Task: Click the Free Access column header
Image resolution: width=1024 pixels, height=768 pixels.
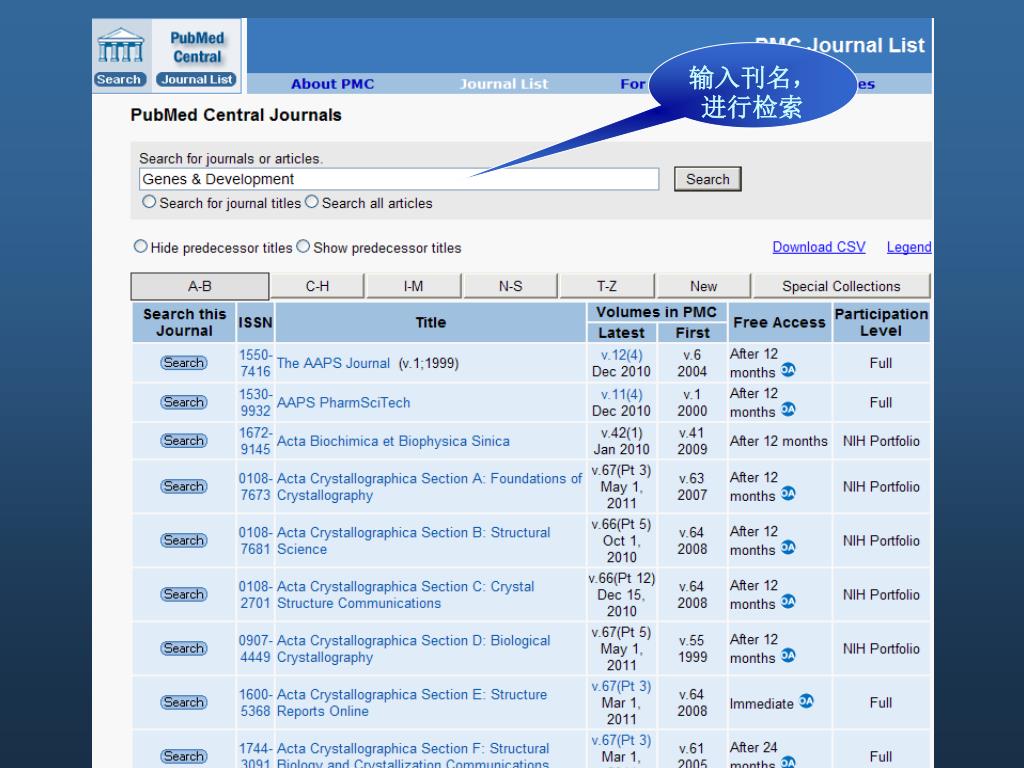Action: [780, 323]
